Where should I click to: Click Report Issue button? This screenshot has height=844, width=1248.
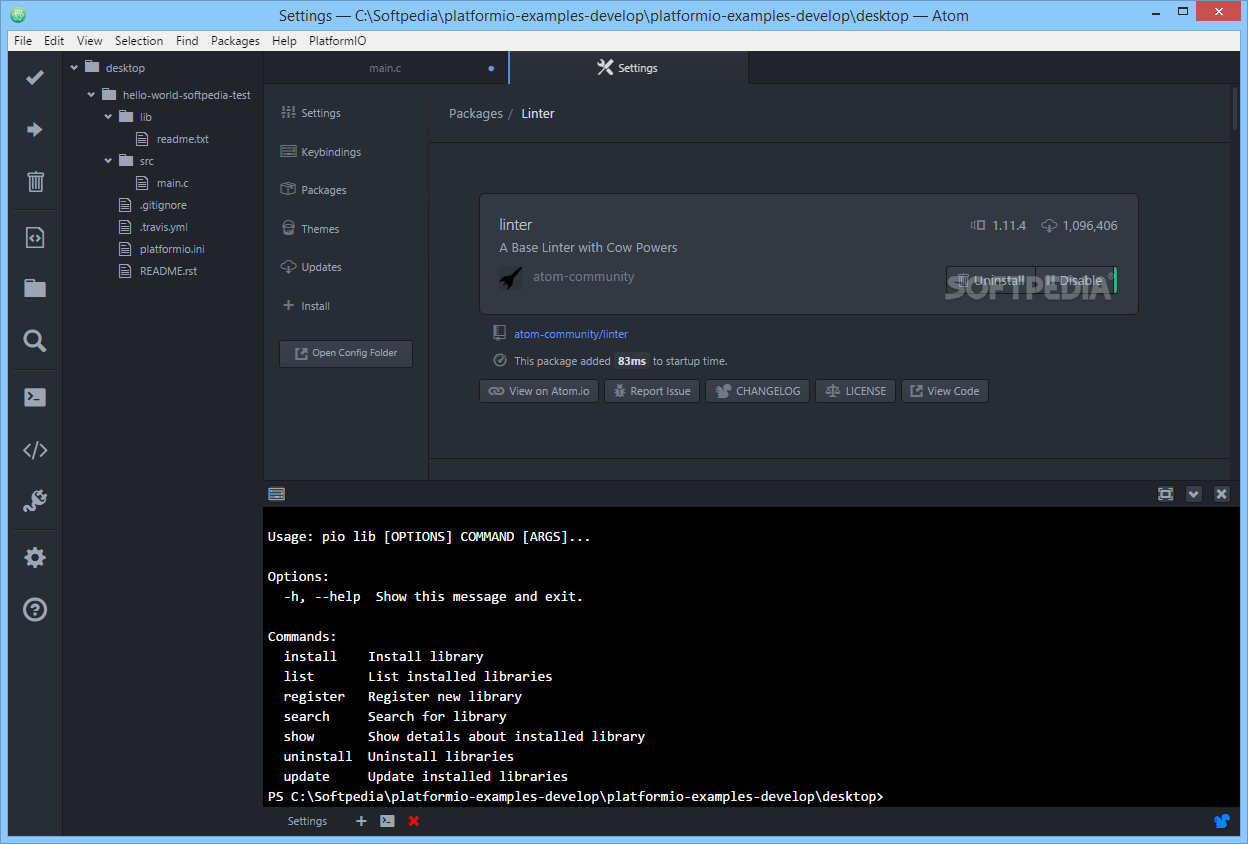[x=652, y=391]
